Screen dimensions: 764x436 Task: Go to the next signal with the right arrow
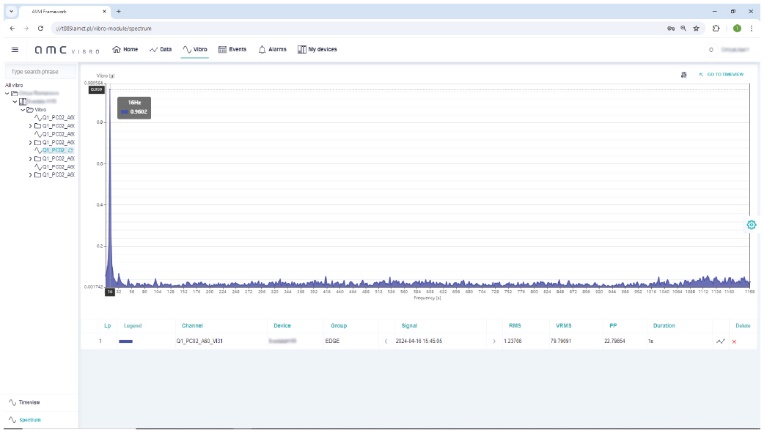[493, 342]
